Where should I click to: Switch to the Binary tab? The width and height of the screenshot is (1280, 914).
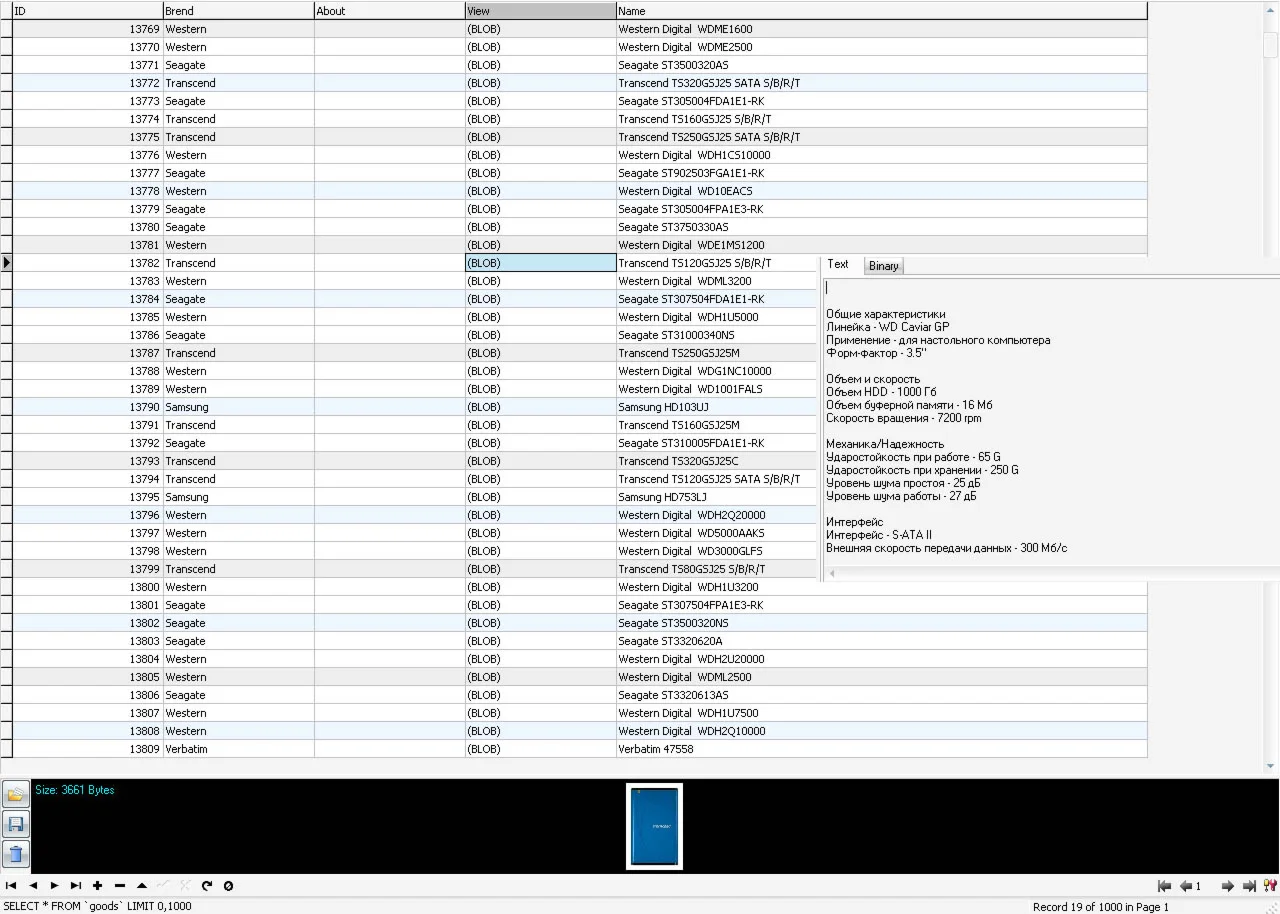(x=884, y=266)
